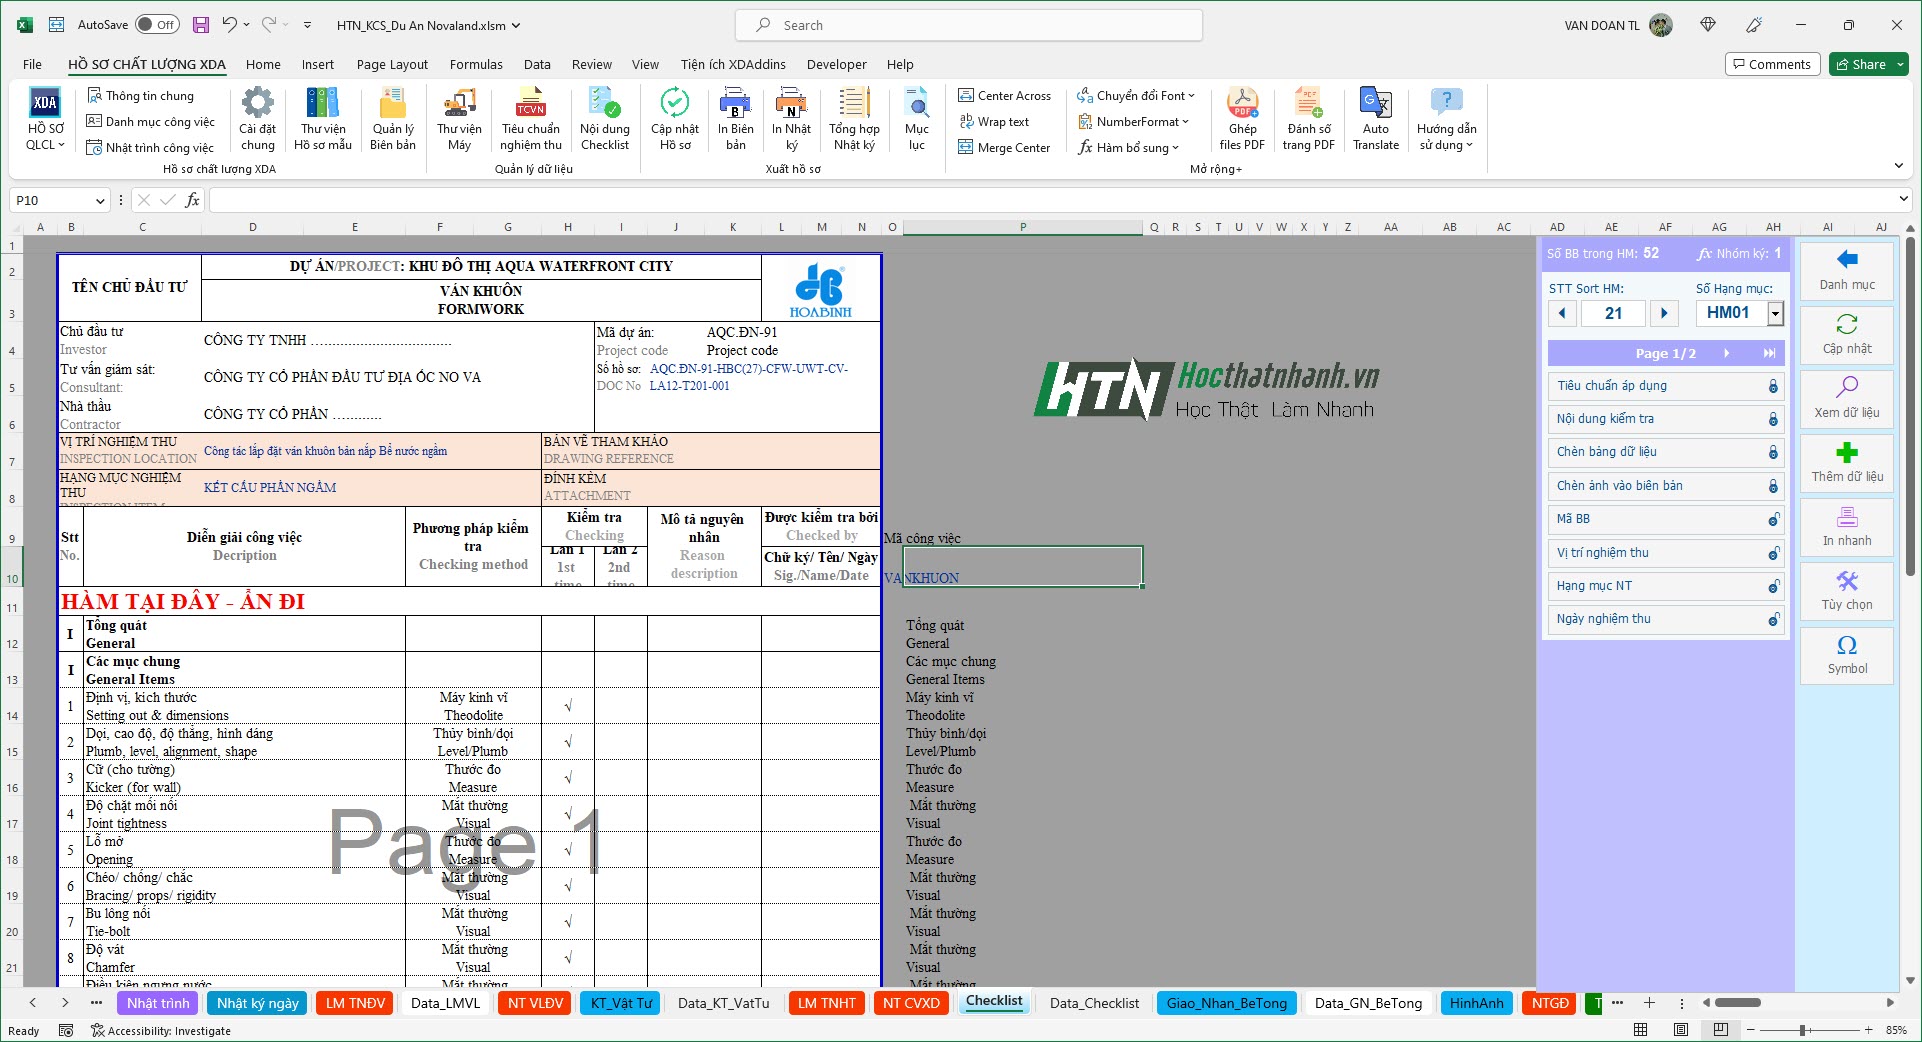Expand the Số Hạng mục HM01 dropdown
Screen dimensions: 1922x1042
tap(1776, 313)
